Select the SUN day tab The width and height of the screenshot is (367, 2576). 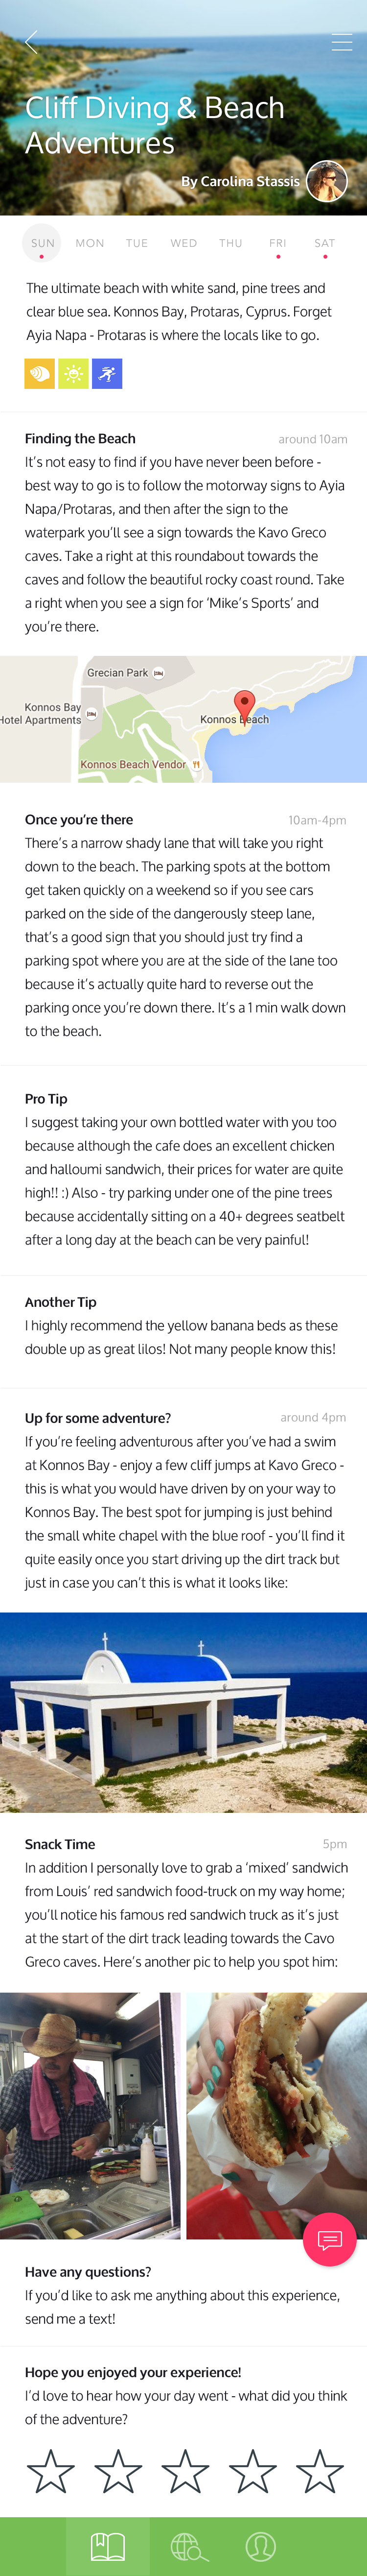[42, 243]
